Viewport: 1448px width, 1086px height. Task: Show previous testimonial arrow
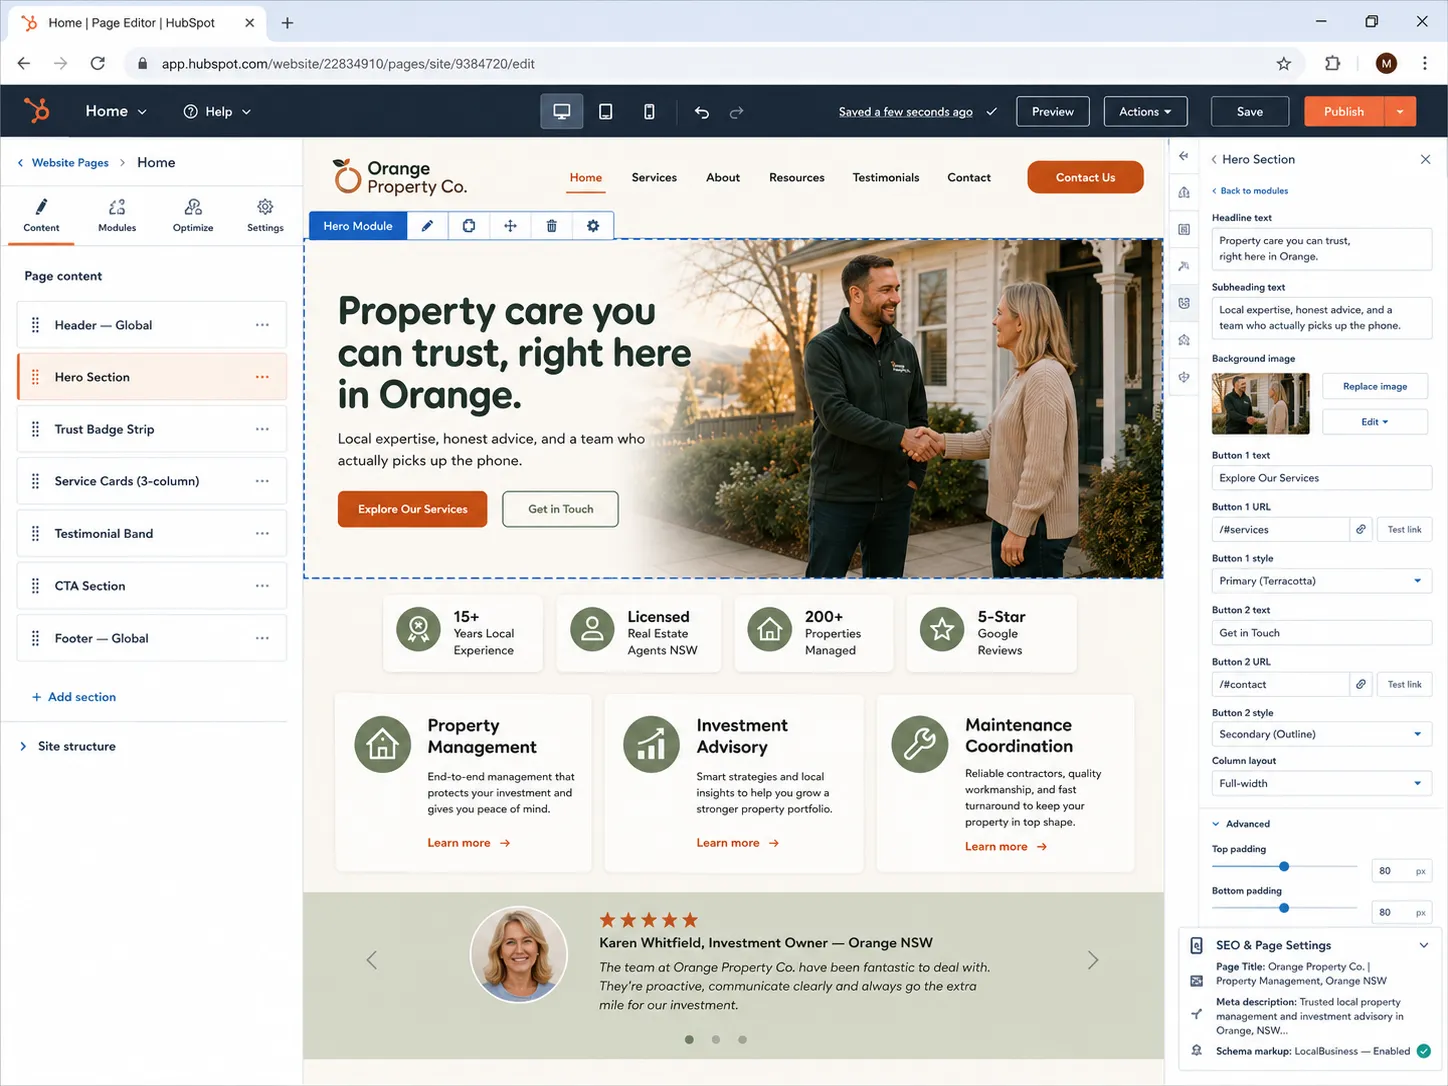coord(371,960)
